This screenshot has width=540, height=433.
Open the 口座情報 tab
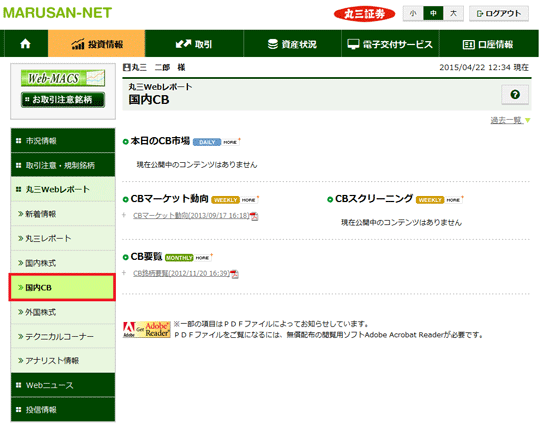tap(488, 44)
